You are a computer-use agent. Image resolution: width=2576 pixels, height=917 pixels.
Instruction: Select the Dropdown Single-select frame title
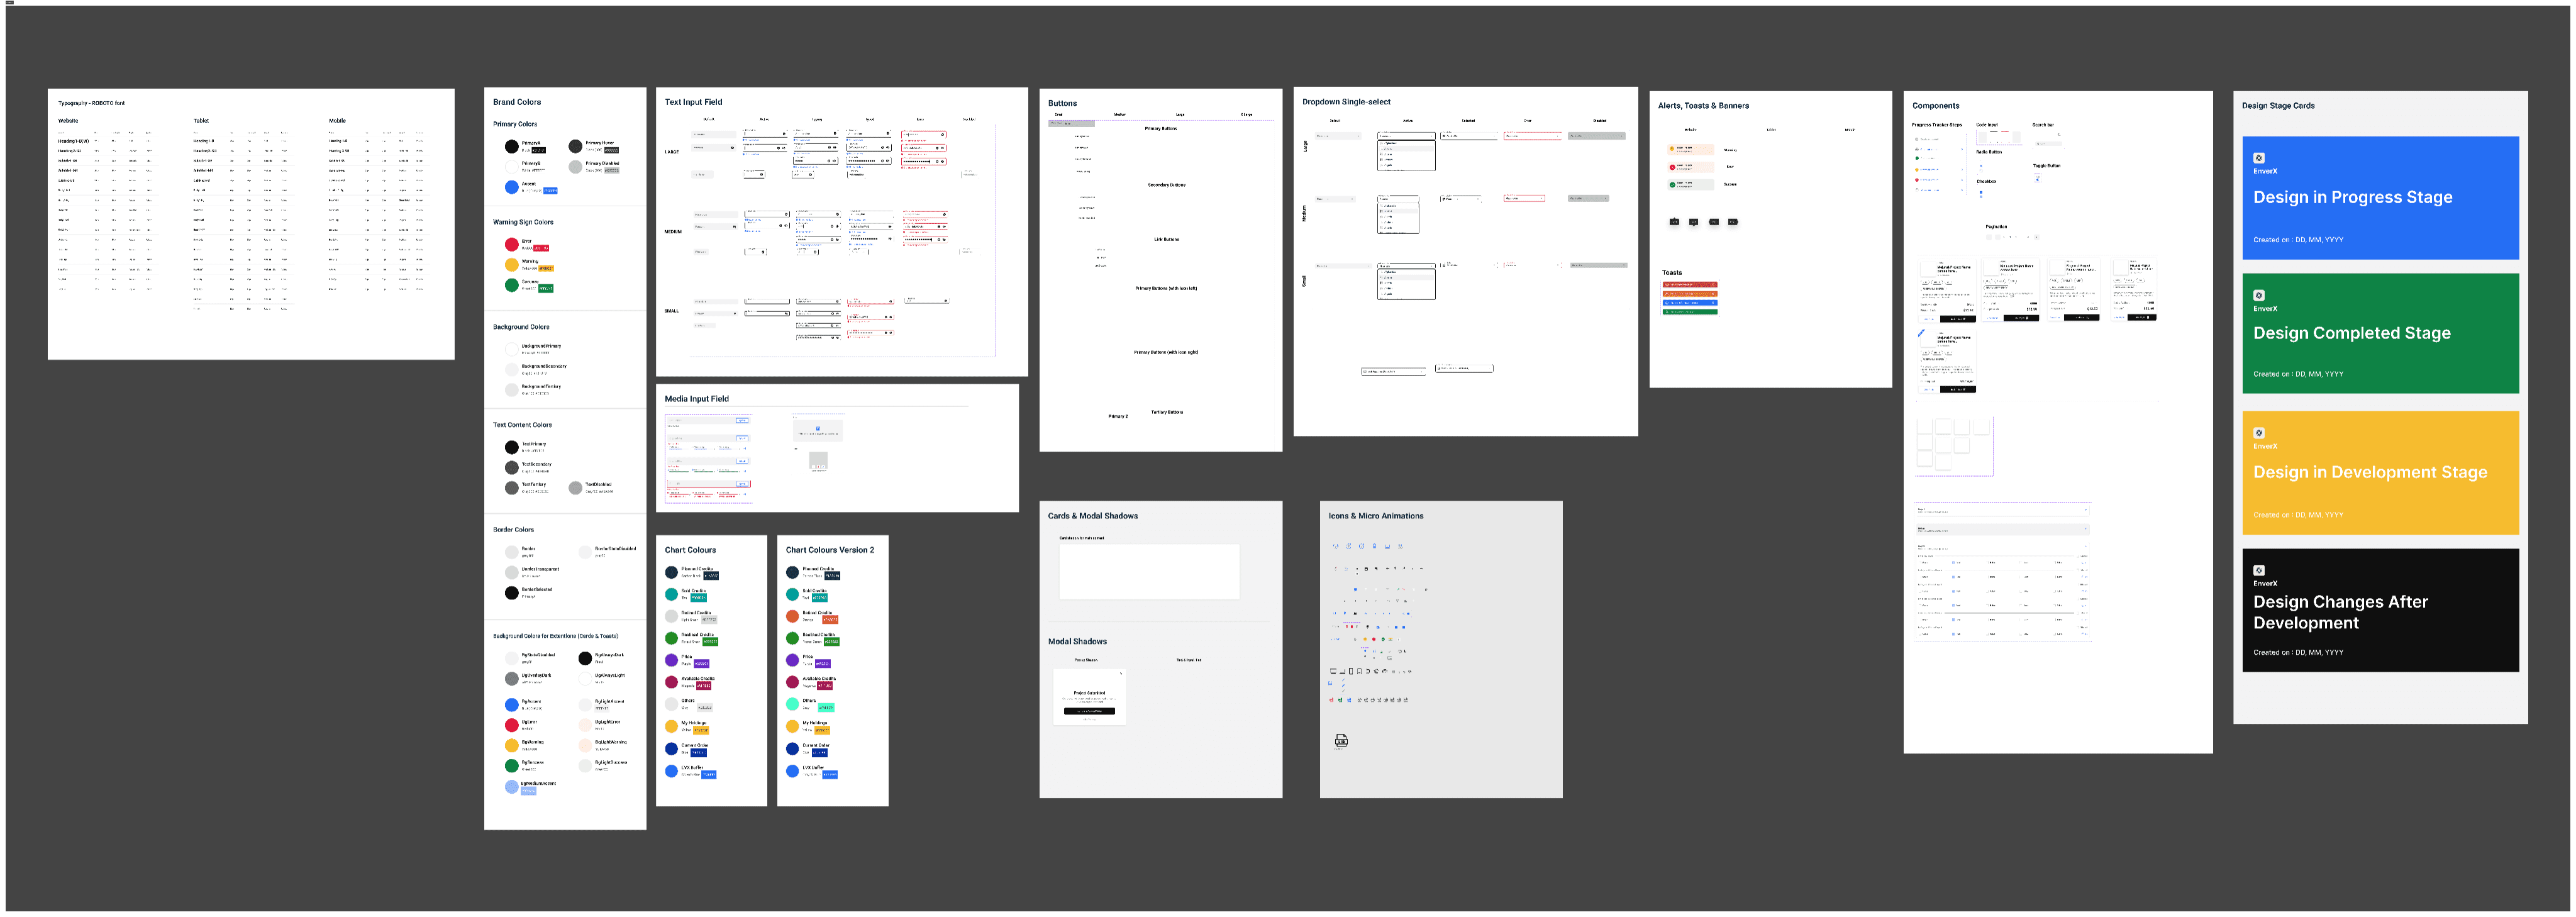1346,102
